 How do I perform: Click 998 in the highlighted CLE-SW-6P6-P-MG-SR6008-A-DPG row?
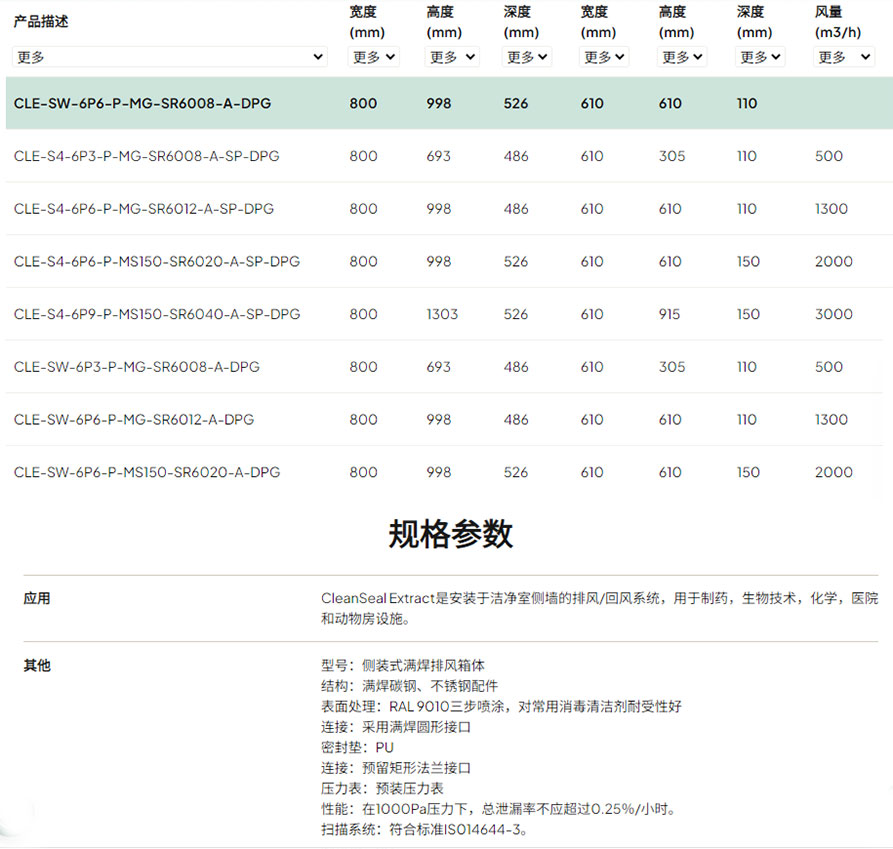pos(439,104)
